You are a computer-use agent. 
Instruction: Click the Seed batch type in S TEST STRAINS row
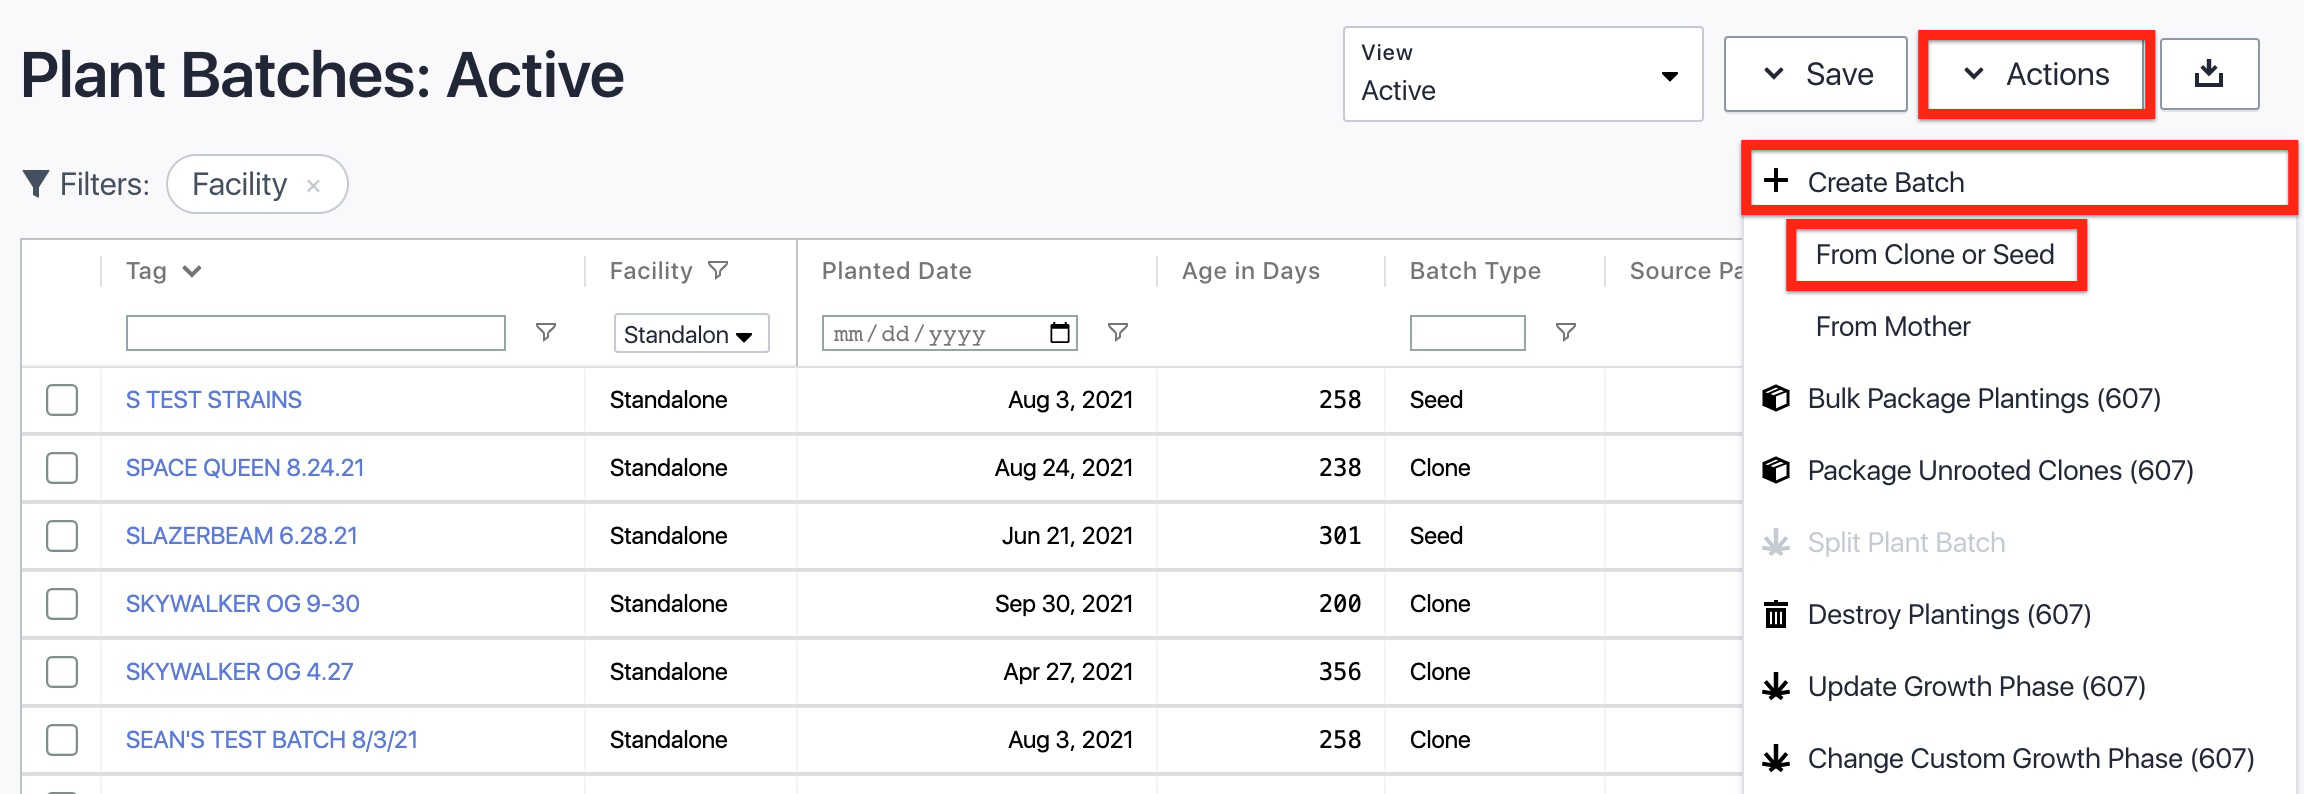click(x=1436, y=400)
